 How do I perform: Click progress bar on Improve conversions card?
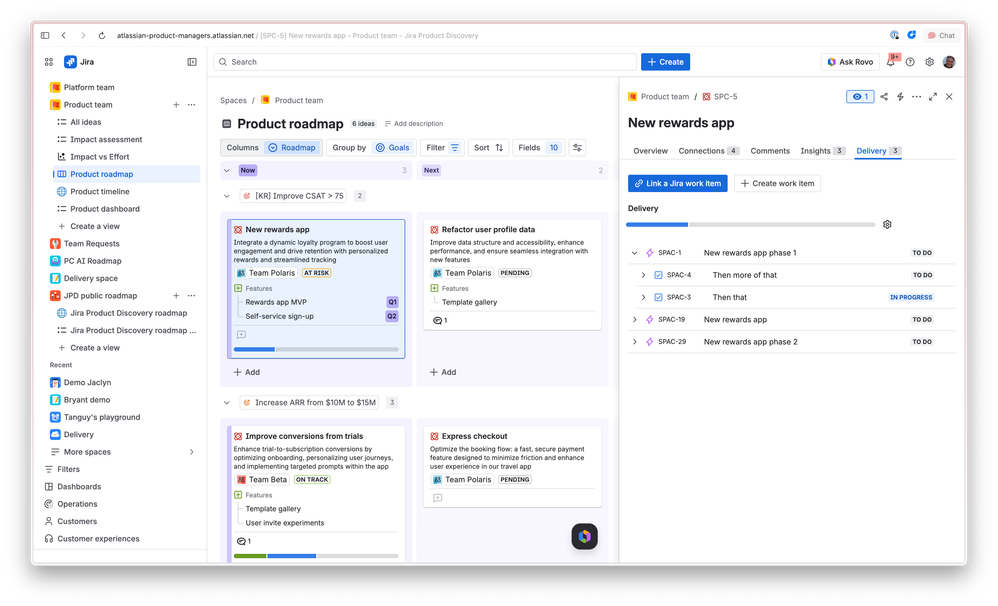316,556
